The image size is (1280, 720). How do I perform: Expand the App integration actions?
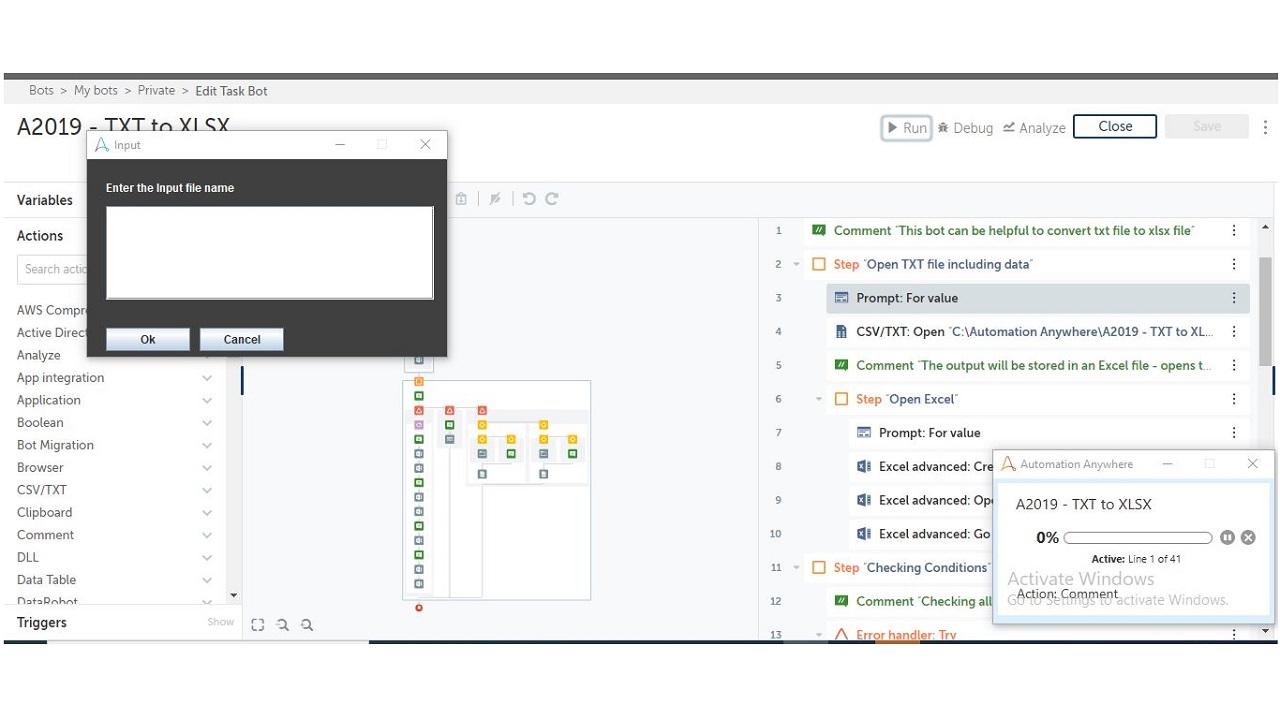207,378
